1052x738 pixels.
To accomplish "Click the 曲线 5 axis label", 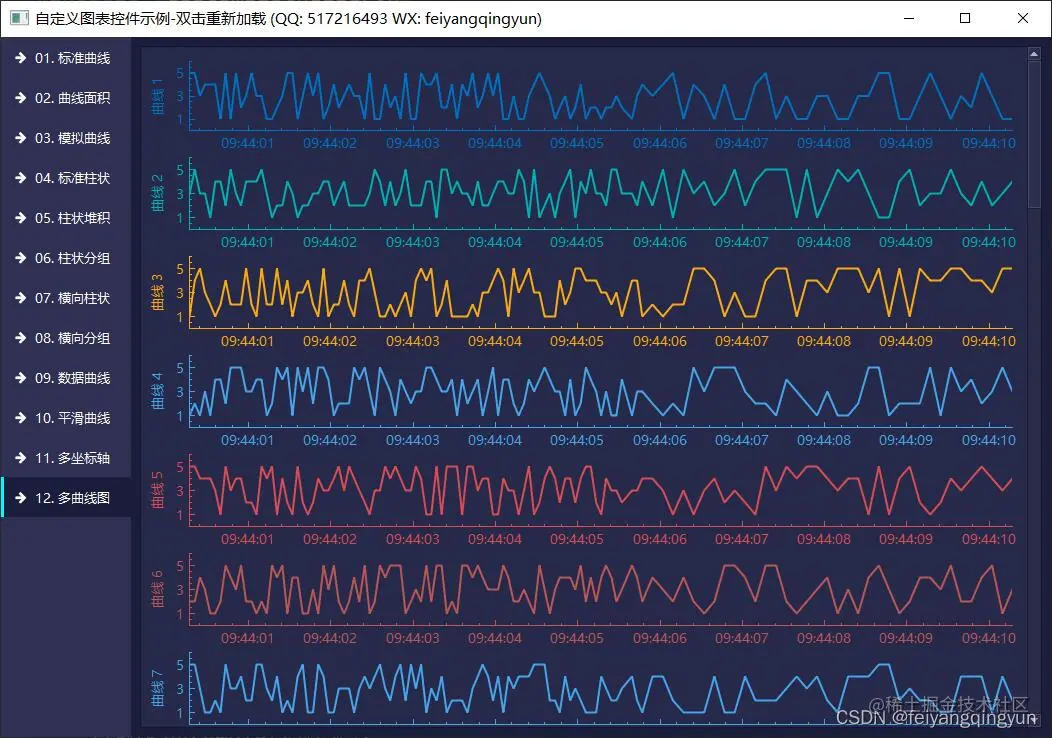I will click(x=158, y=490).
